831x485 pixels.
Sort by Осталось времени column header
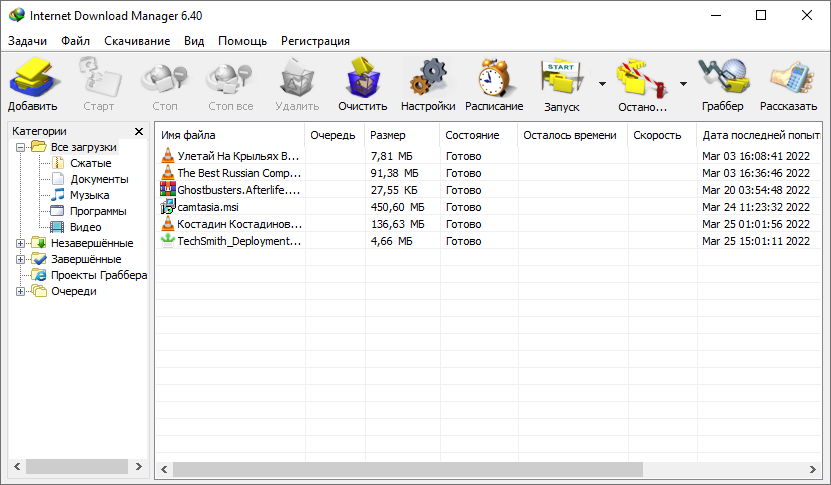pos(572,135)
